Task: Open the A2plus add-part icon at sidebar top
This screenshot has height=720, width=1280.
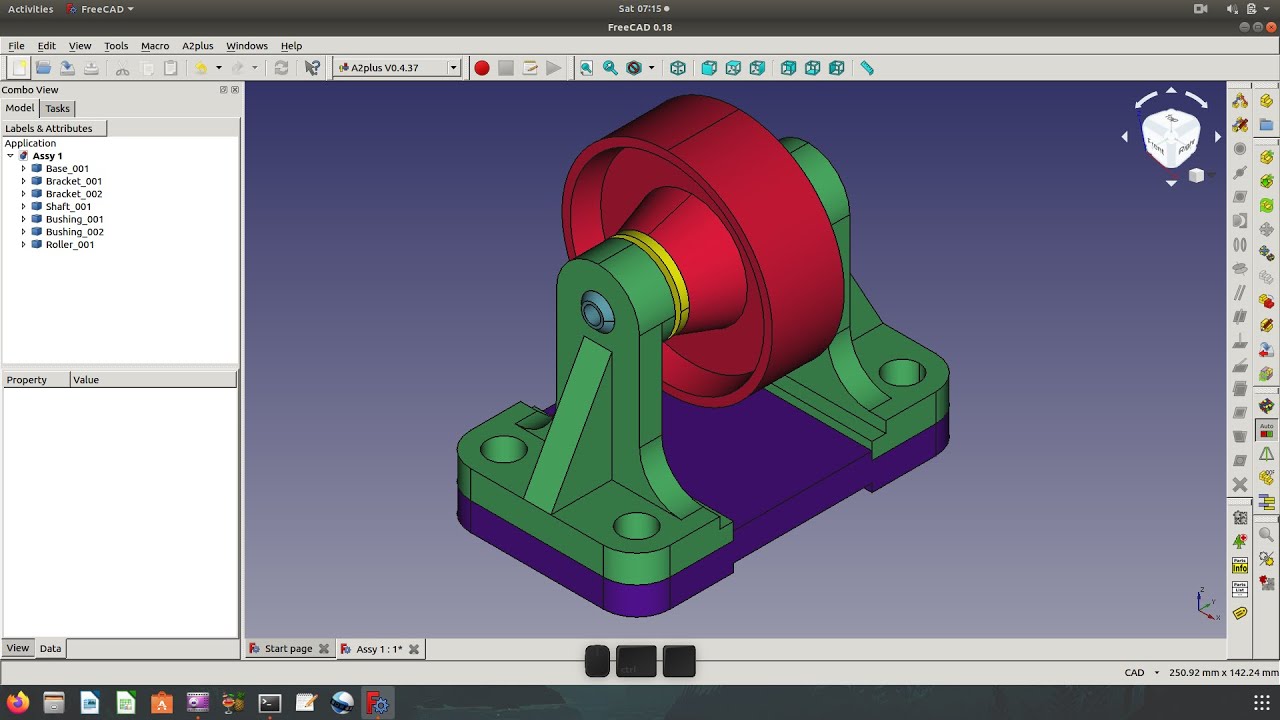Action: tap(1239, 99)
